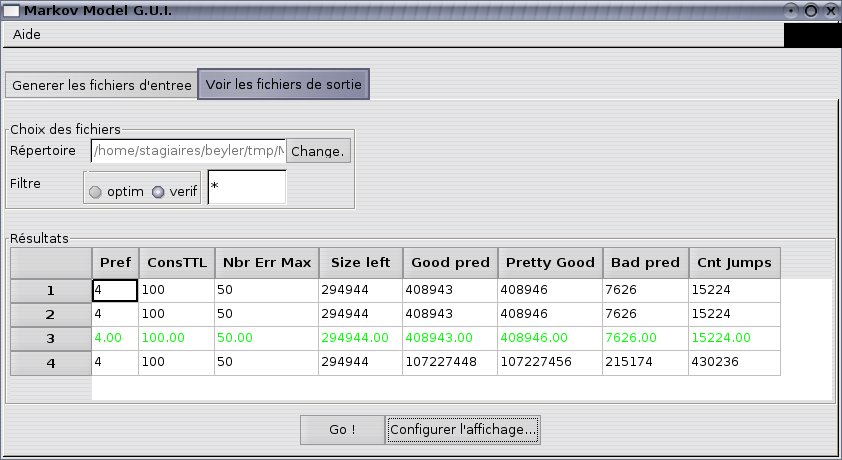Viewport: 842px width, 460px height.
Task: Open the Aide menu
Action: (x=27, y=34)
